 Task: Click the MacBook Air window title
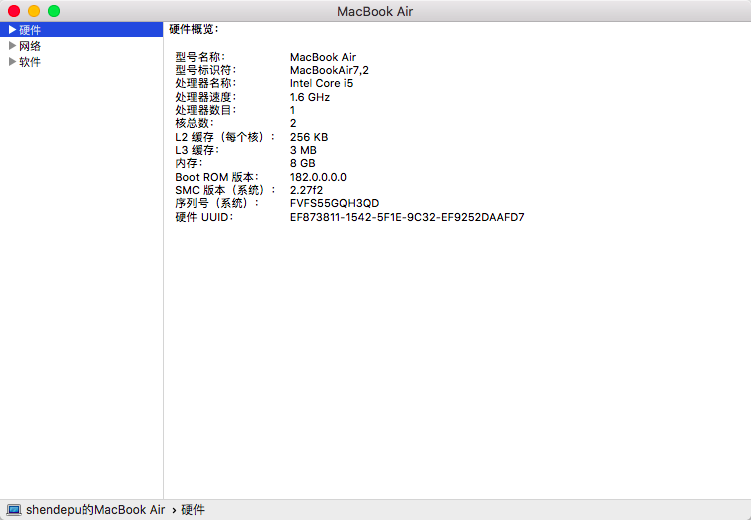pos(375,11)
